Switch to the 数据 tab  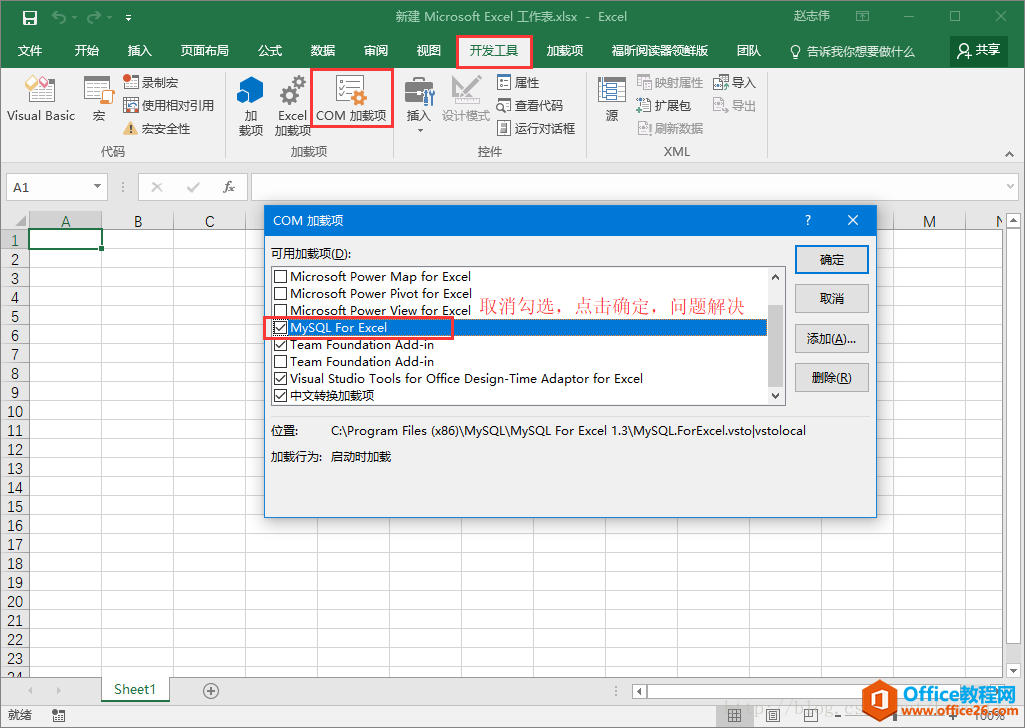click(322, 51)
